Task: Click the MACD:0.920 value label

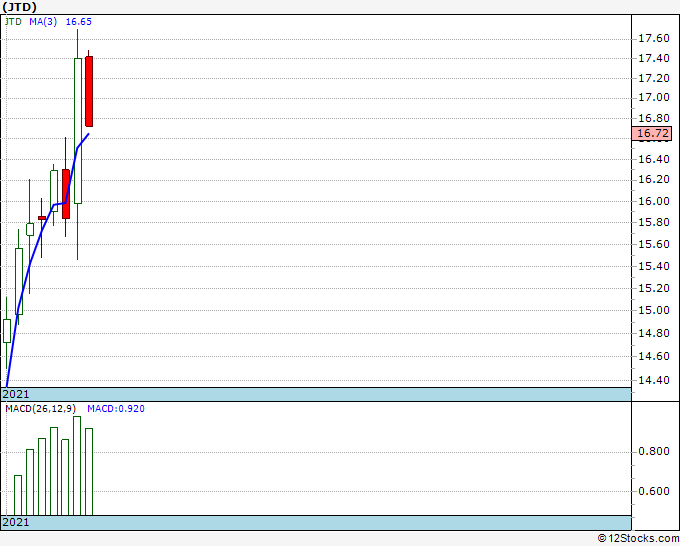Action: (x=116, y=409)
